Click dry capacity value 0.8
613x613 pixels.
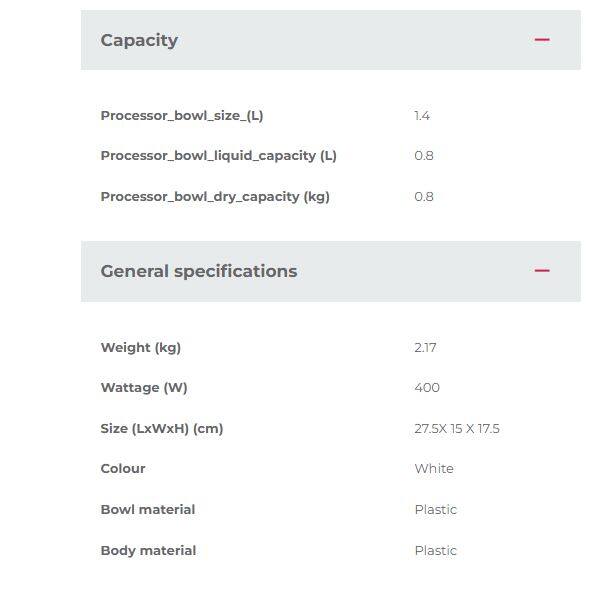pos(424,197)
